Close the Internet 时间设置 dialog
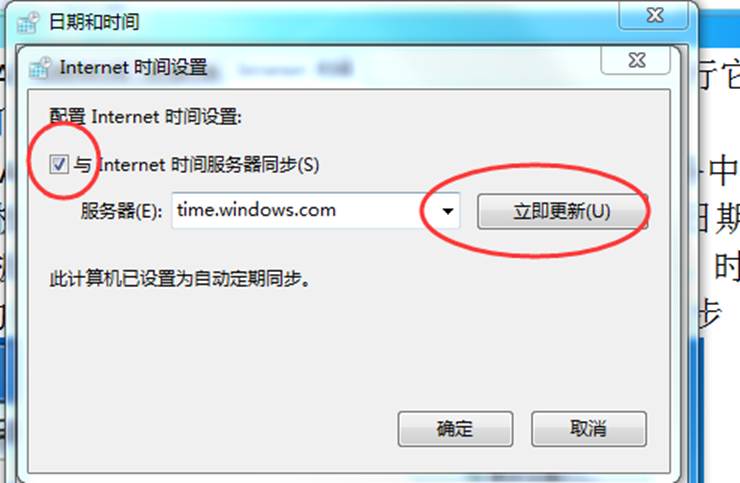This screenshot has height=483, width=740. coord(636,60)
